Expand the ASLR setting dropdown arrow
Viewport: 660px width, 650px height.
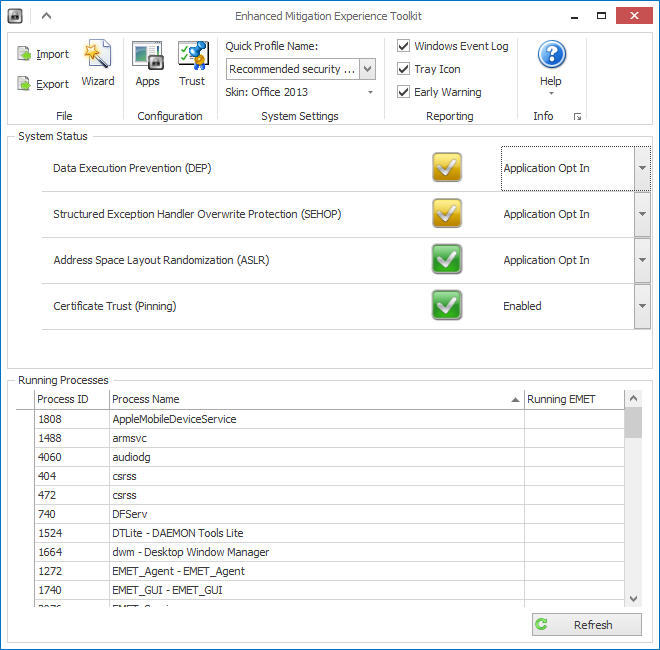(x=642, y=260)
